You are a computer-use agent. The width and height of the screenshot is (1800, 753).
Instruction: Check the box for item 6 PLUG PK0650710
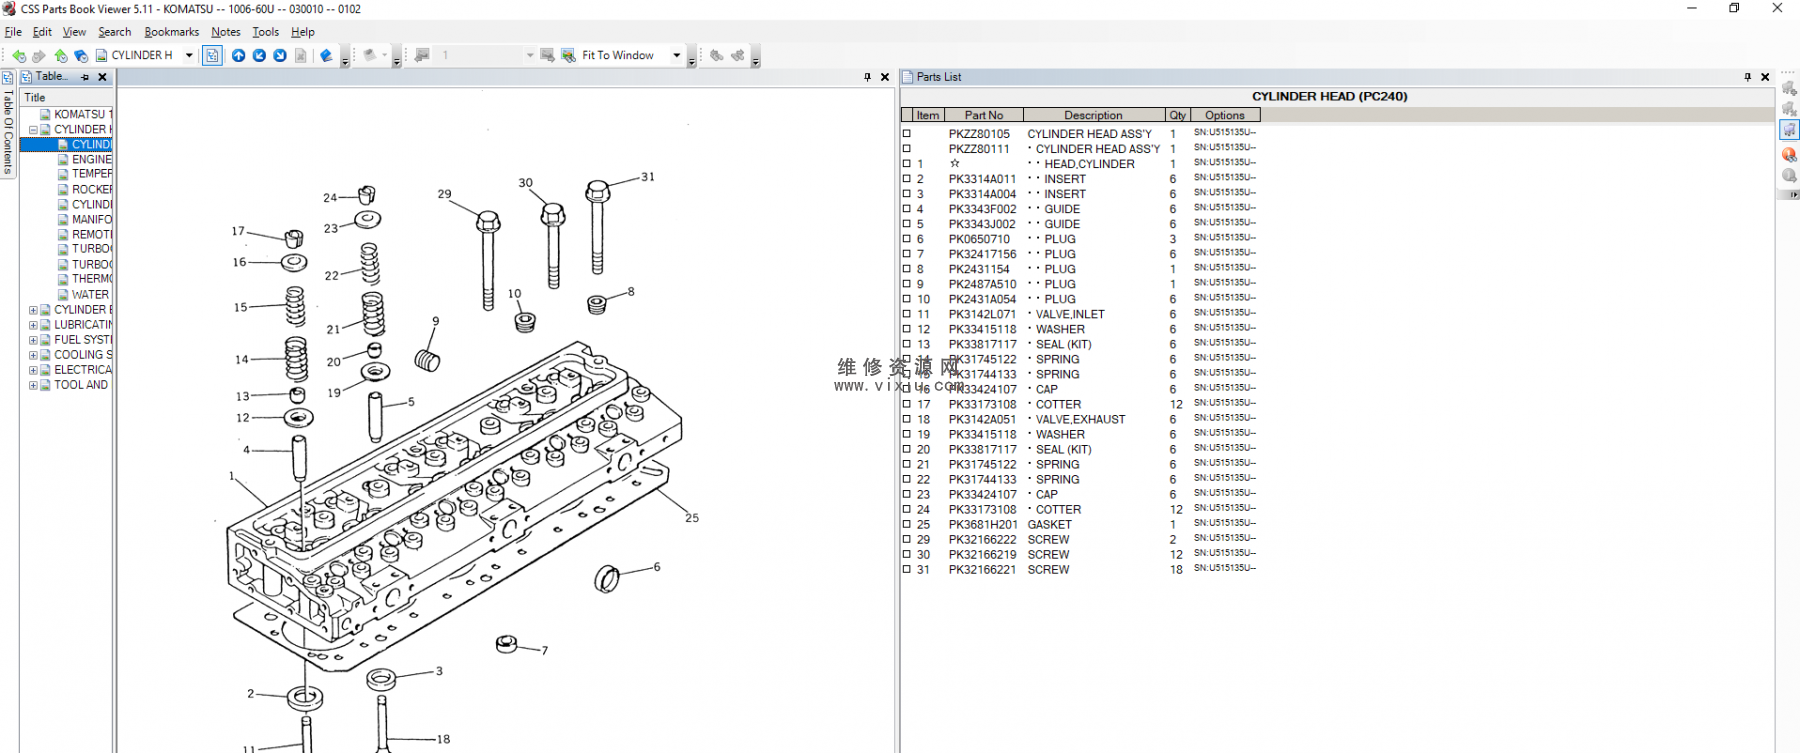click(x=907, y=238)
